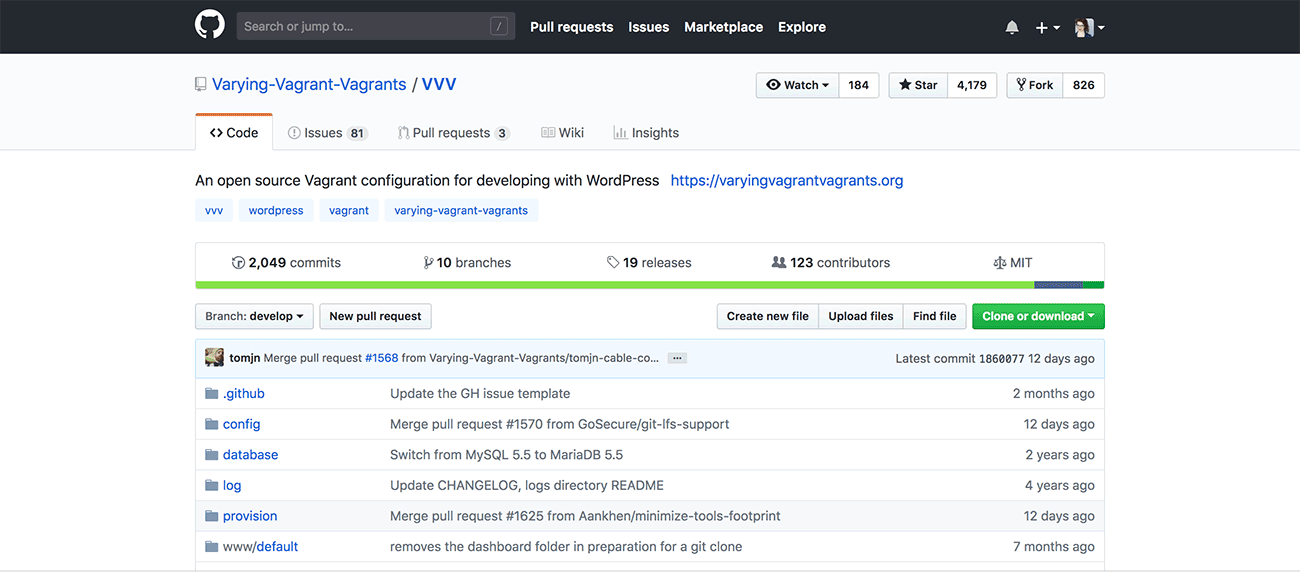Click the Find file button

[x=935, y=316]
